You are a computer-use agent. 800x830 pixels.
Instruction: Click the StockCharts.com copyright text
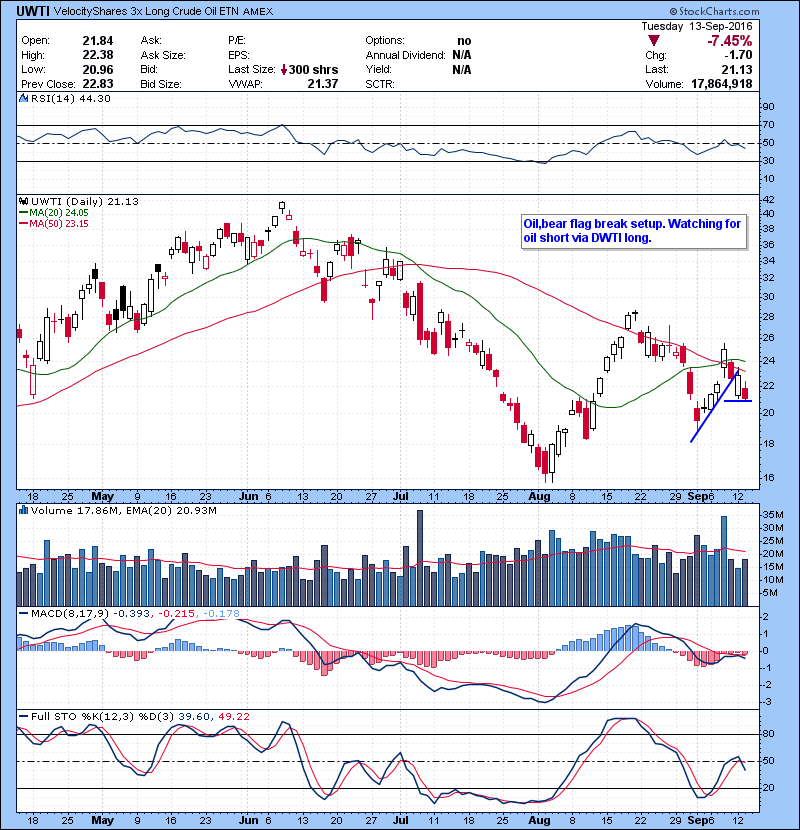click(714, 11)
